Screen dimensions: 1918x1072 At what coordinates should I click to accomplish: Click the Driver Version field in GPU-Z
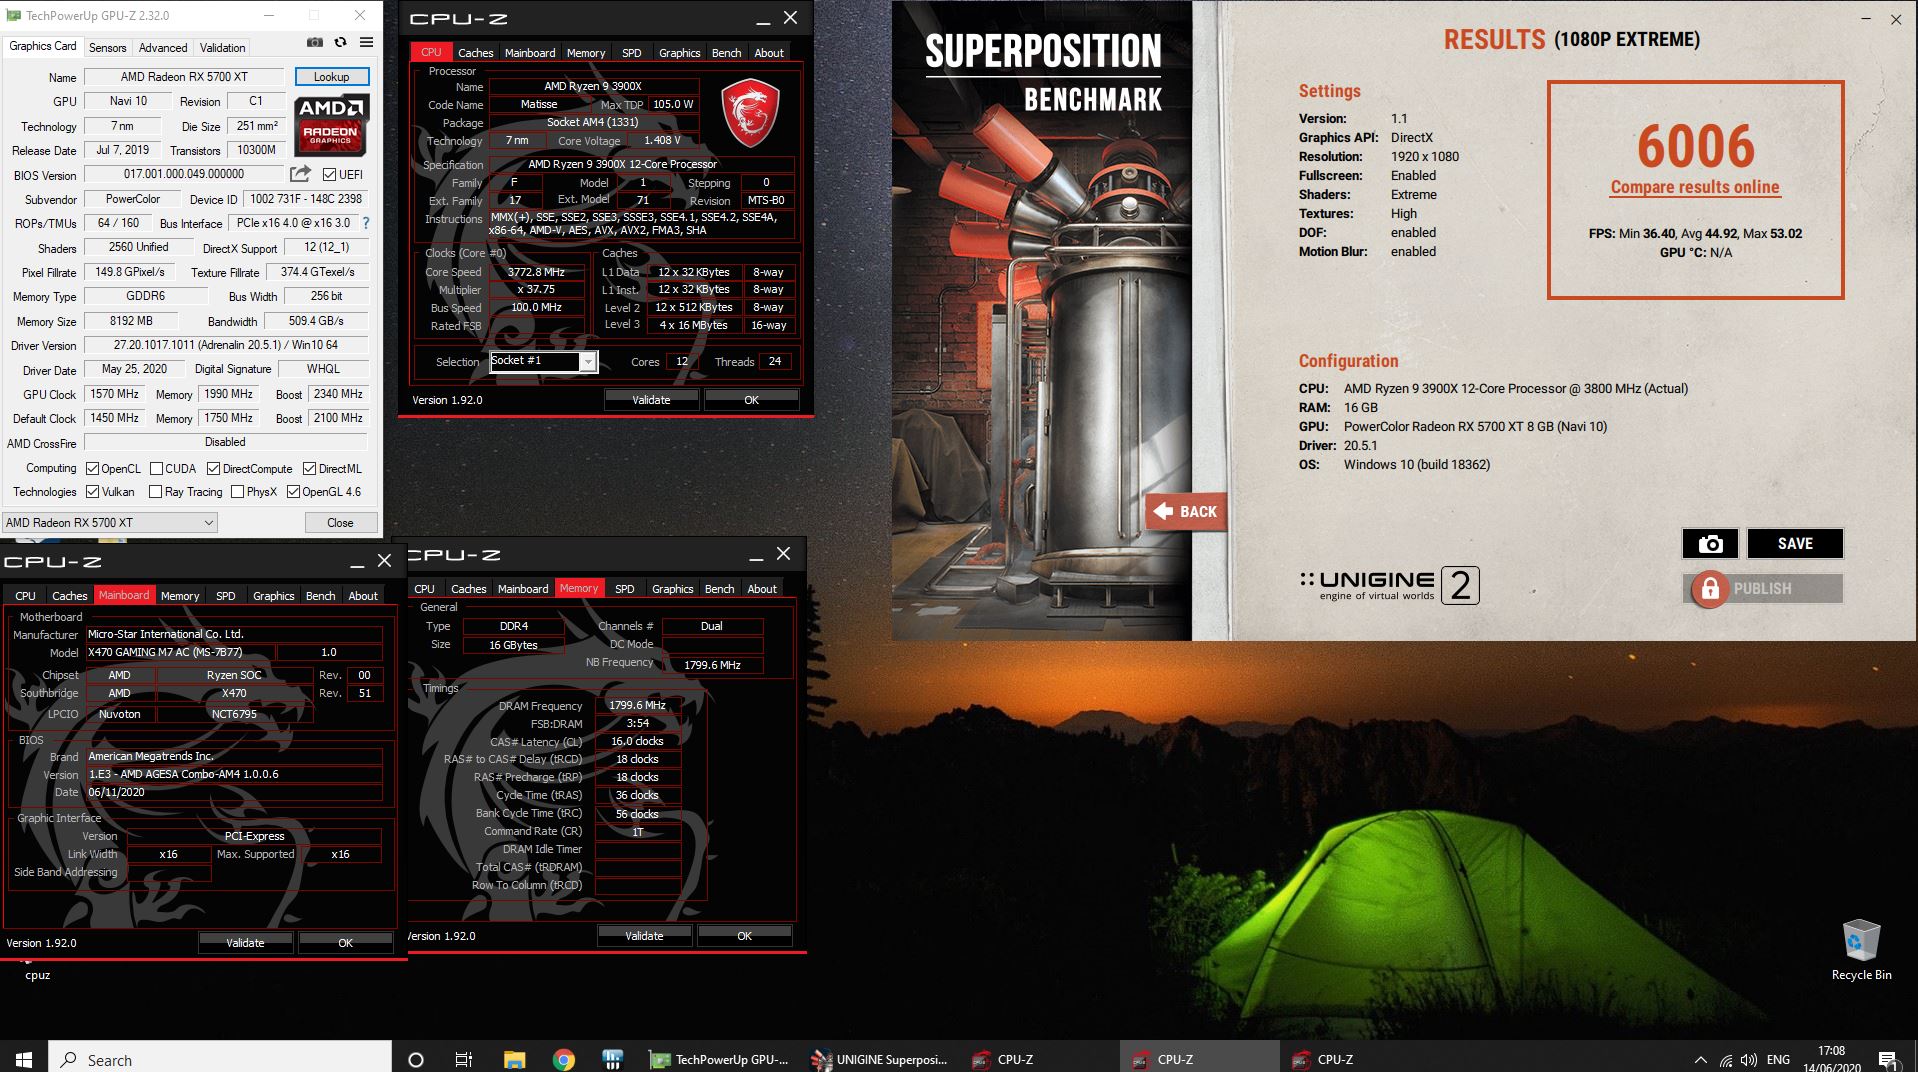226,345
